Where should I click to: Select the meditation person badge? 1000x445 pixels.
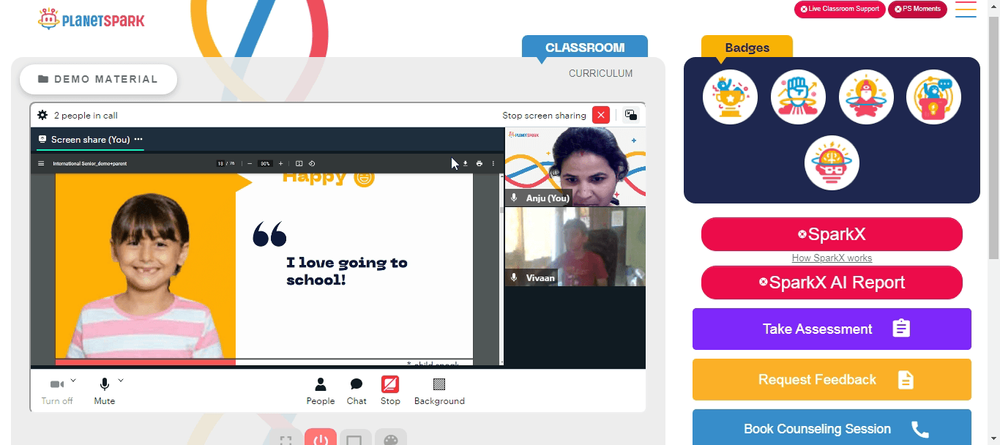pos(866,97)
